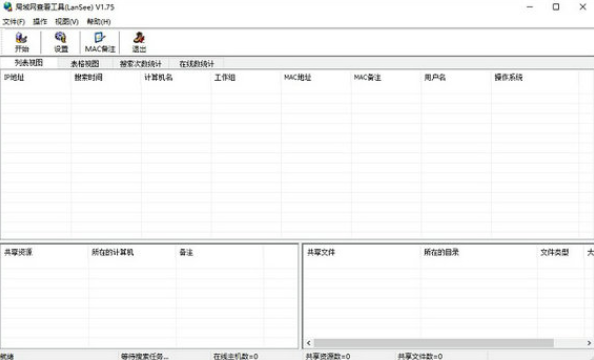Click the MAC地址 column header

pyautogui.click(x=316, y=77)
